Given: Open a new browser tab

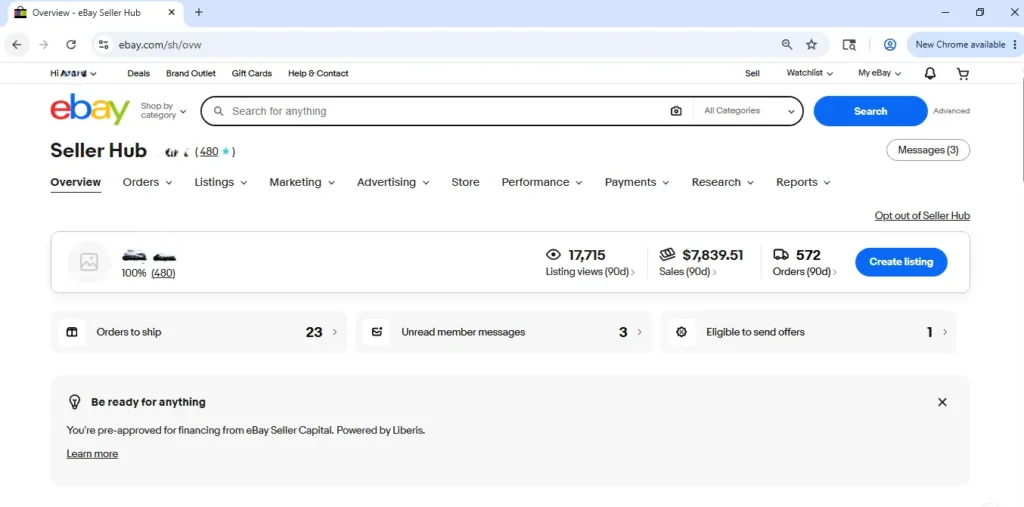Looking at the screenshot, I should pos(199,12).
